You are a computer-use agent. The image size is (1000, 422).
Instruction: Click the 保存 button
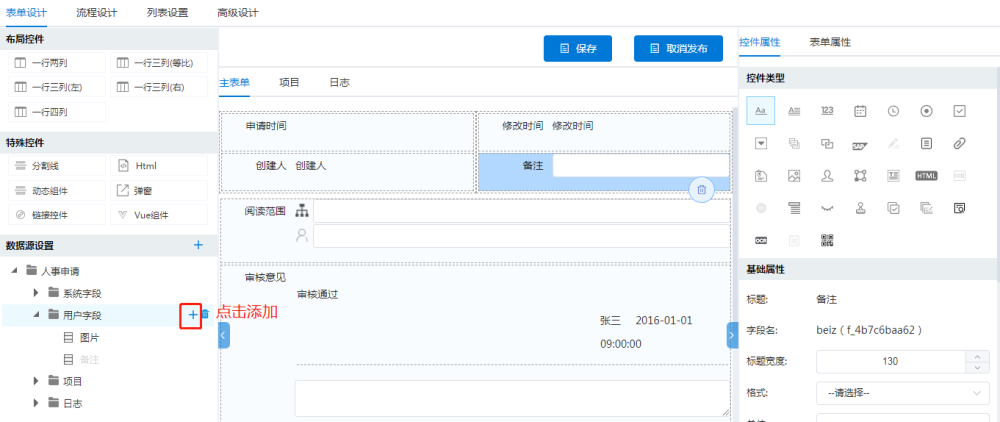tap(577, 48)
